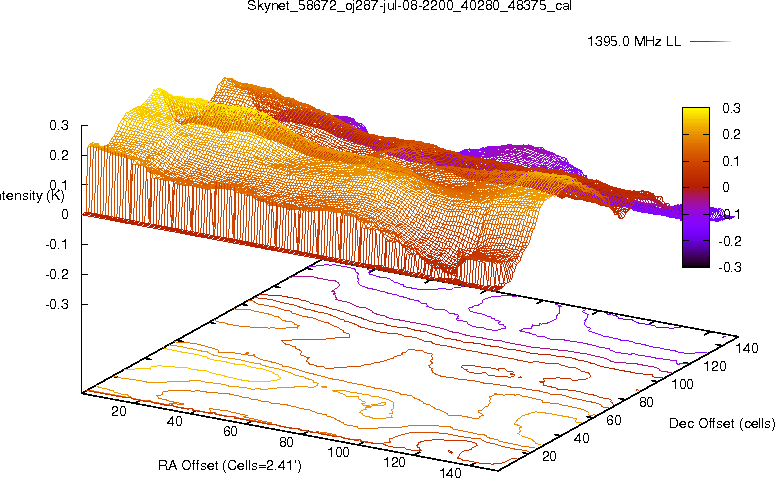Click Dec Offset tick label 100
This screenshot has height=478, width=775.
682,385
